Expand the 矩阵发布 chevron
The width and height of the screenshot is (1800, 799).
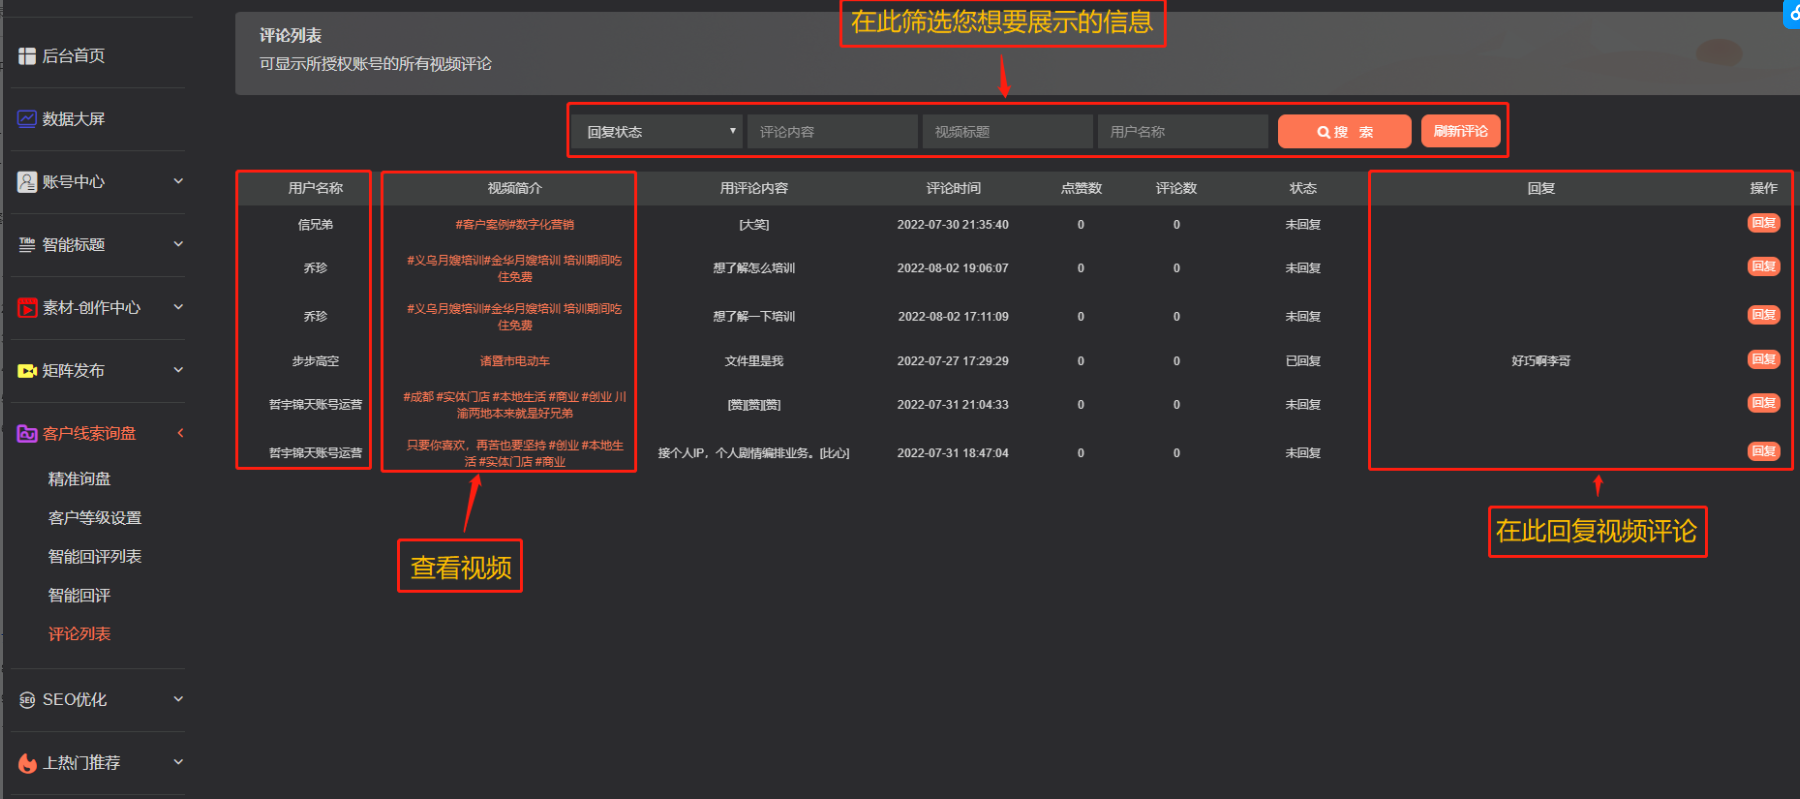coord(178,370)
